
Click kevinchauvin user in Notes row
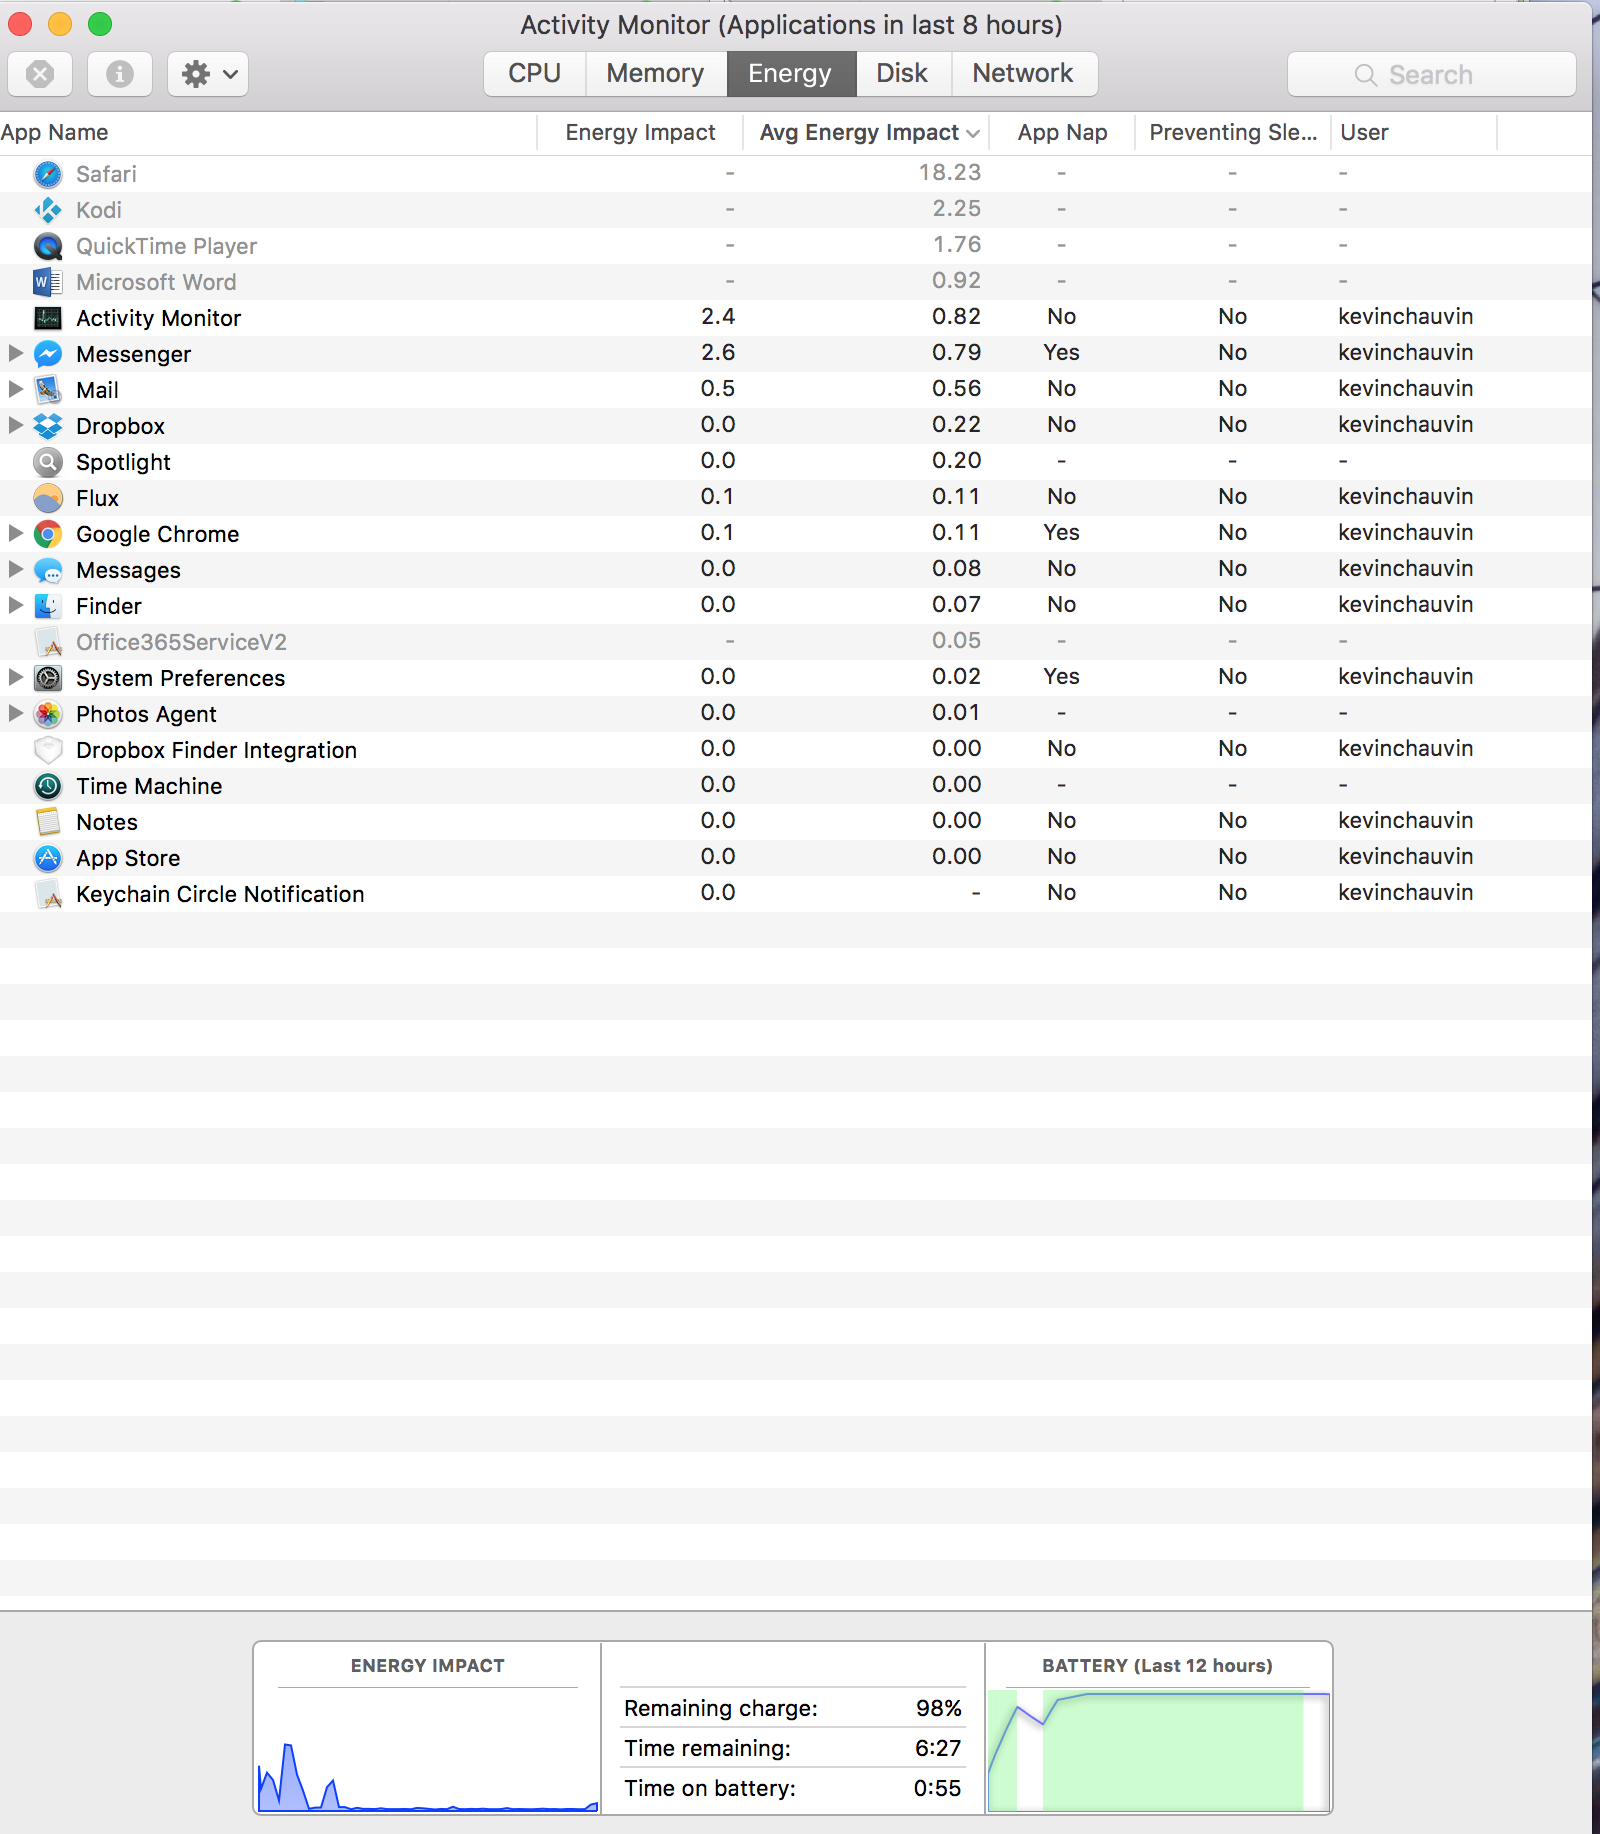point(1406,820)
